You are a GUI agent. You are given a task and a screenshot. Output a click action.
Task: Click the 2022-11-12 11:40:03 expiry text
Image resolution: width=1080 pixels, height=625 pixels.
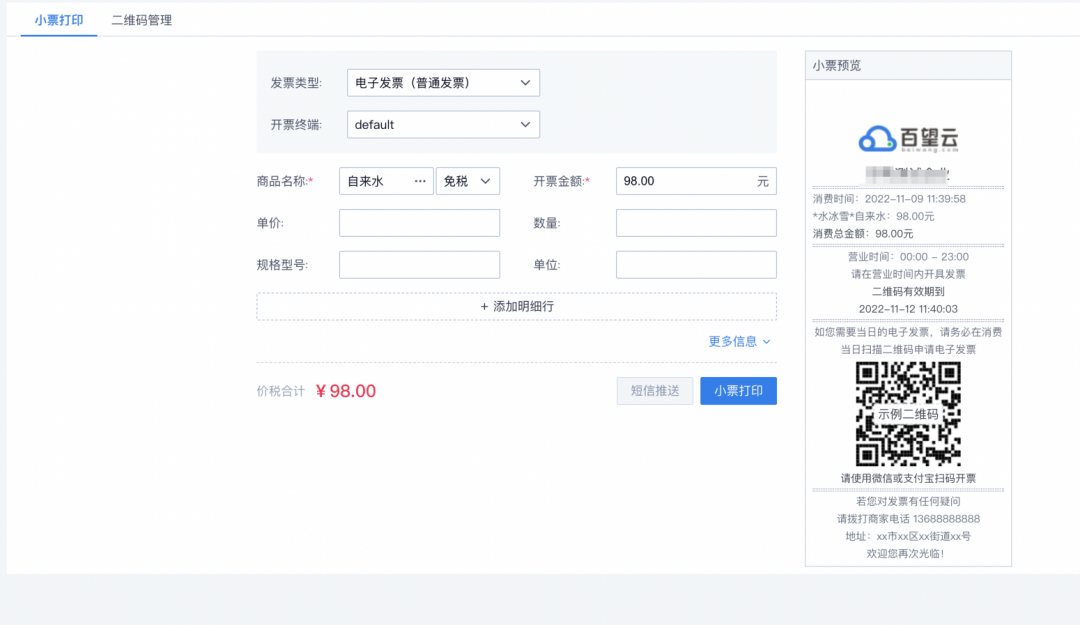[908, 309]
